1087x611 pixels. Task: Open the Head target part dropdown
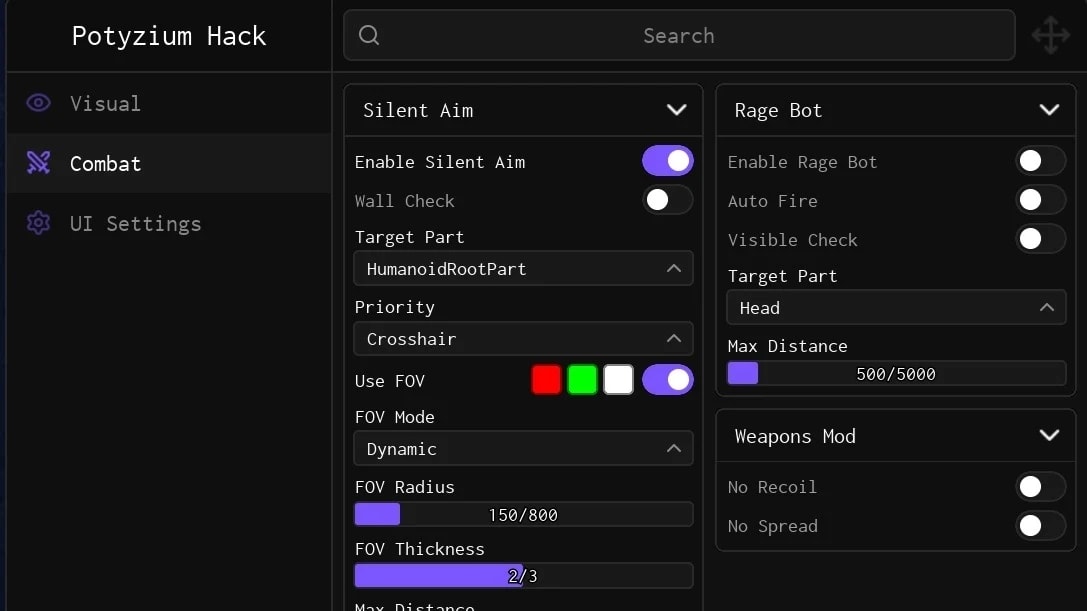click(x=896, y=307)
